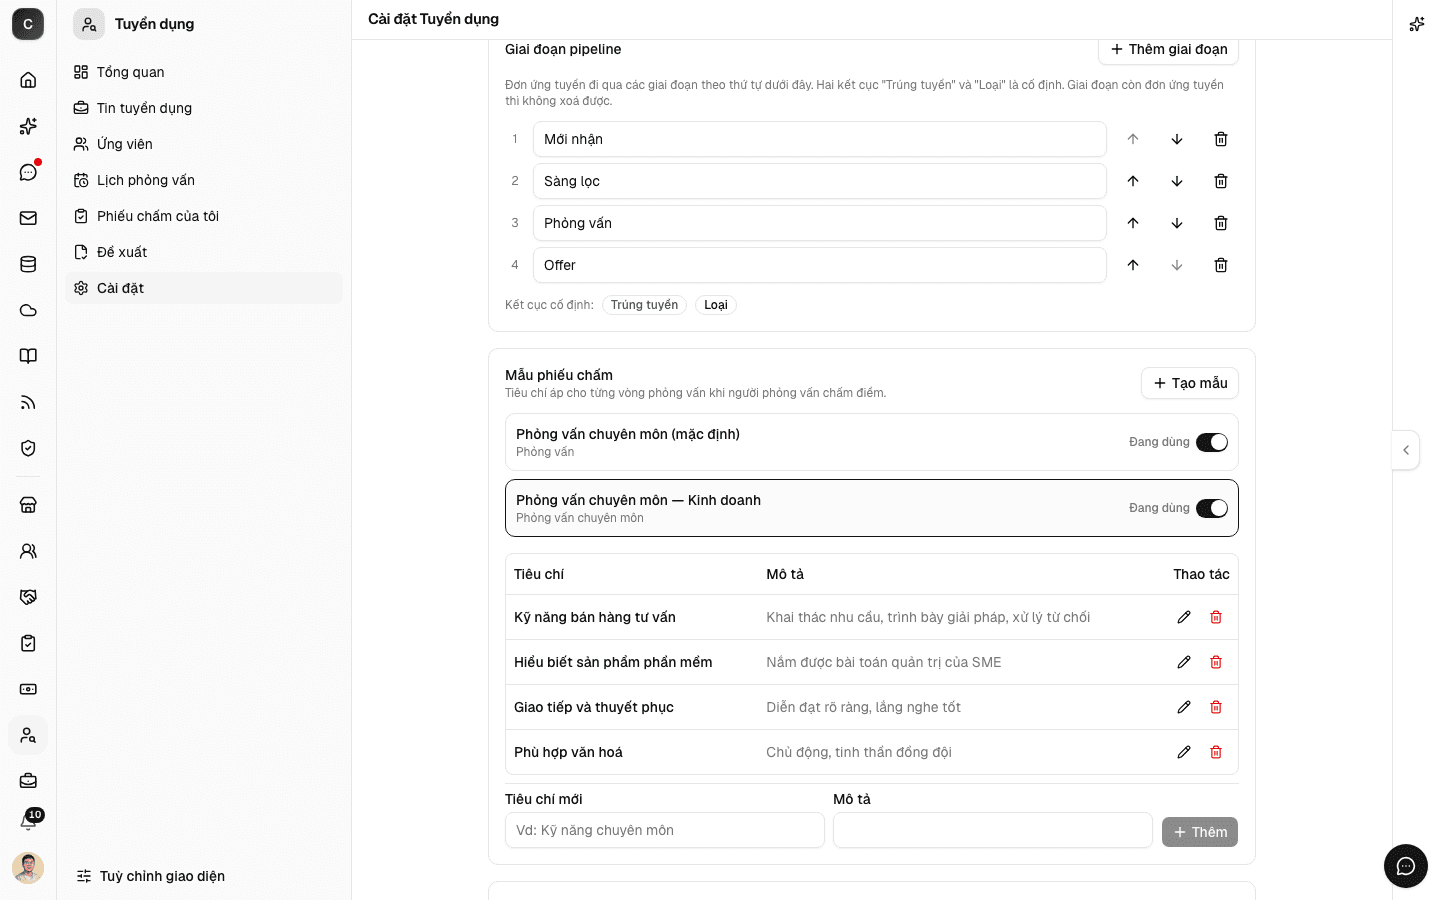Image resolution: width=1440 pixels, height=900 pixels.
Task: Open the user avatar at bottom left
Action: (x=28, y=868)
